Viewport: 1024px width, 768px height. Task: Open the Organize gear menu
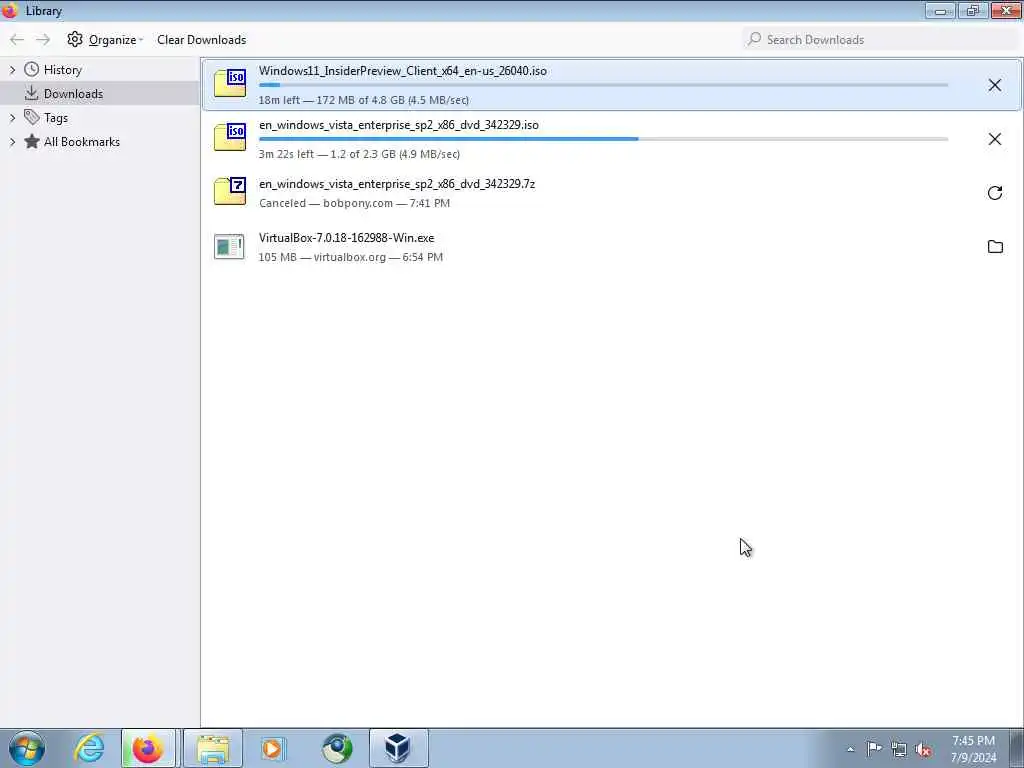(104, 40)
